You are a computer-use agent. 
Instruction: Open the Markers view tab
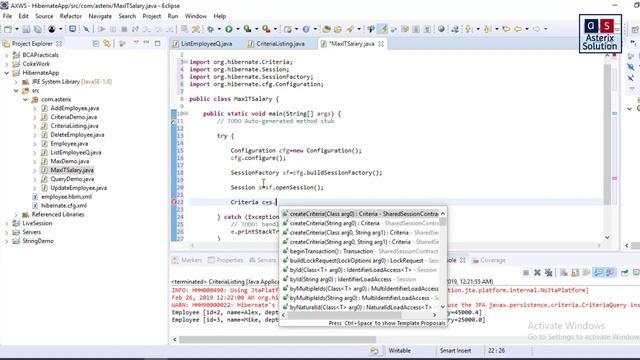187,260
